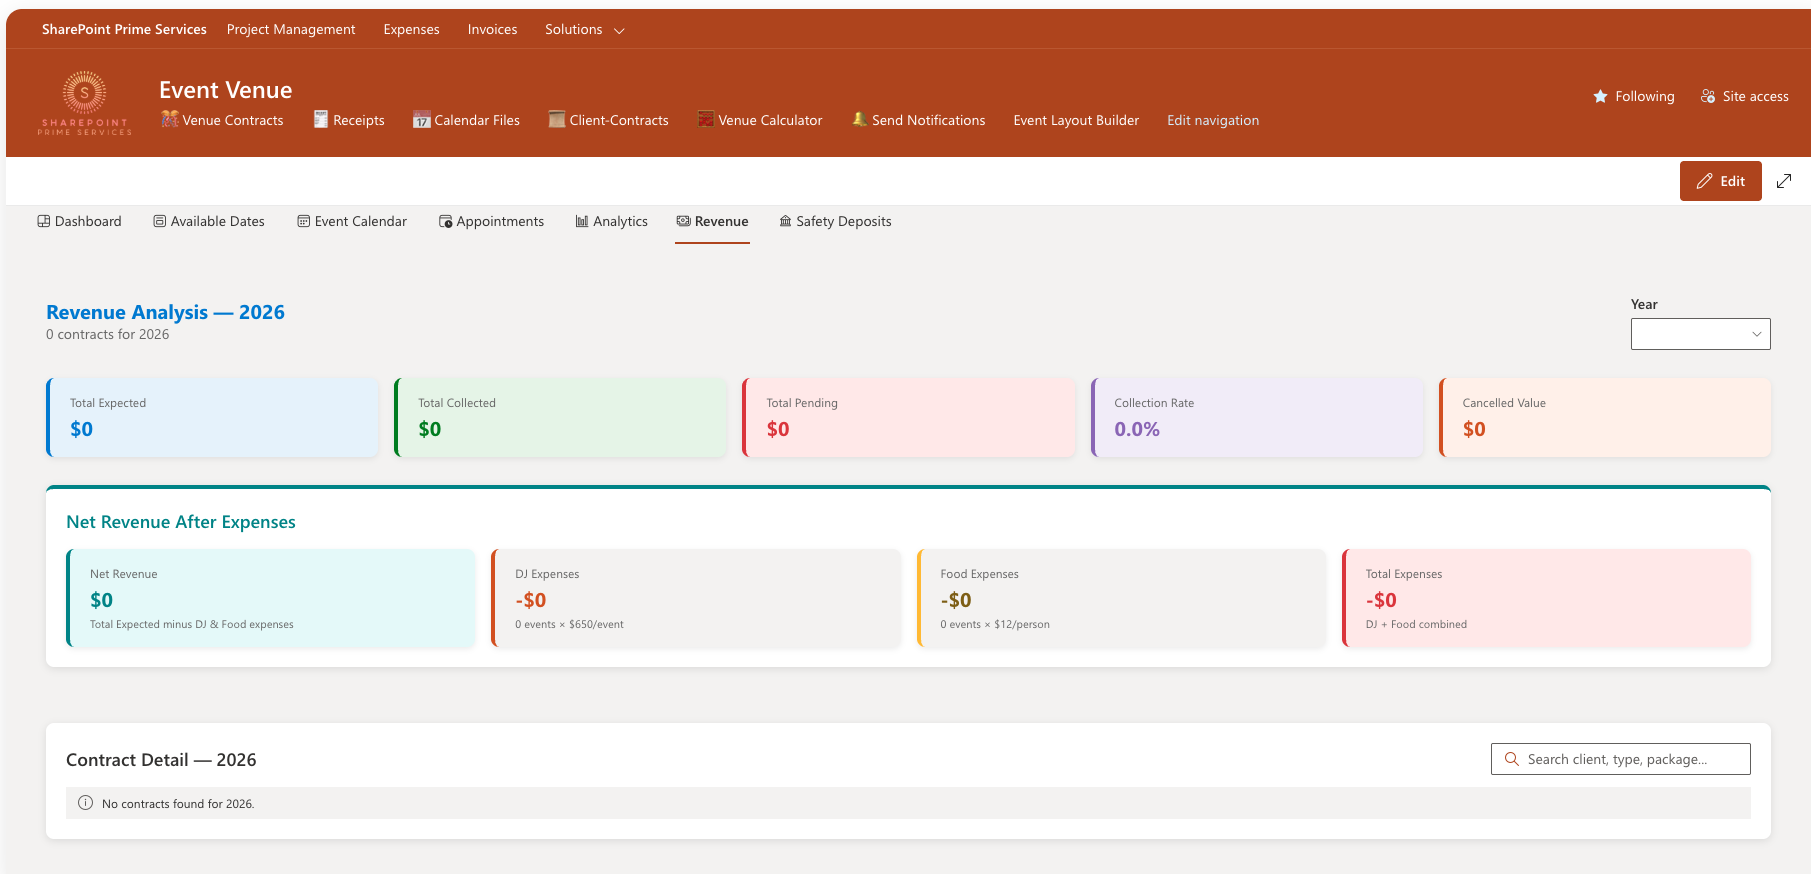Viewport: 1811px width, 874px height.
Task: Click the Food Expenses card
Action: pyautogui.click(x=1121, y=598)
